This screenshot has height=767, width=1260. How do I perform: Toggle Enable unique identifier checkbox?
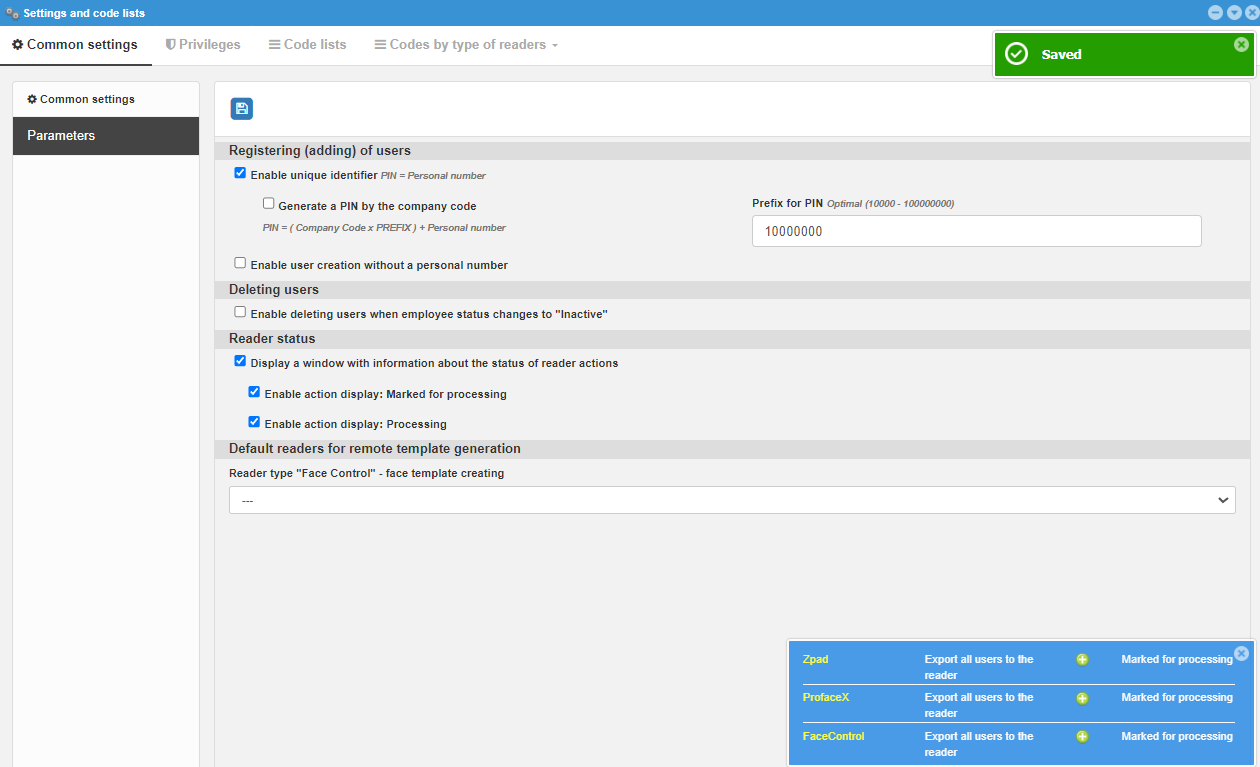coord(240,173)
